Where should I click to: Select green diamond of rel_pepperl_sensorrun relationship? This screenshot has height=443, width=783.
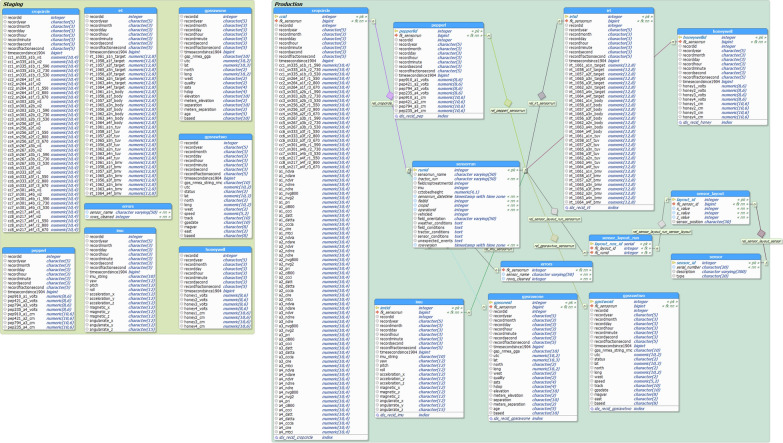coord(508,101)
